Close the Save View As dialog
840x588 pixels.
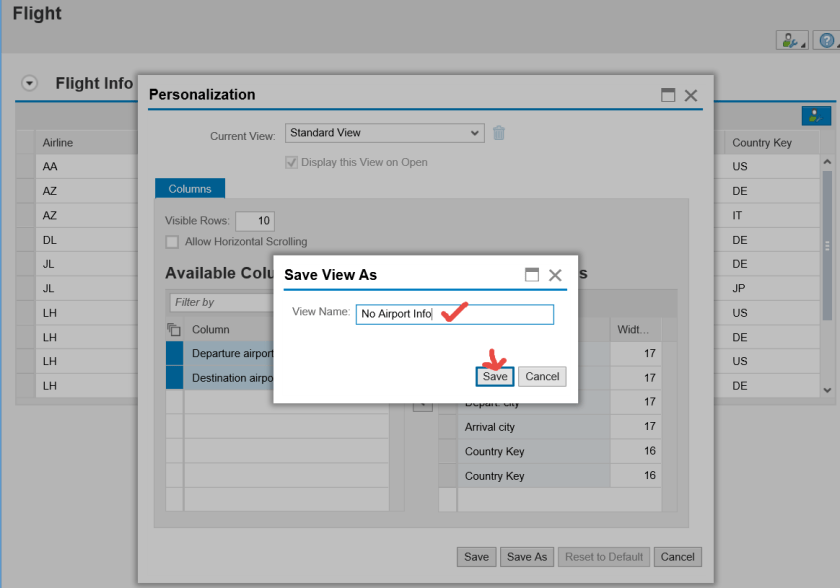coord(555,275)
